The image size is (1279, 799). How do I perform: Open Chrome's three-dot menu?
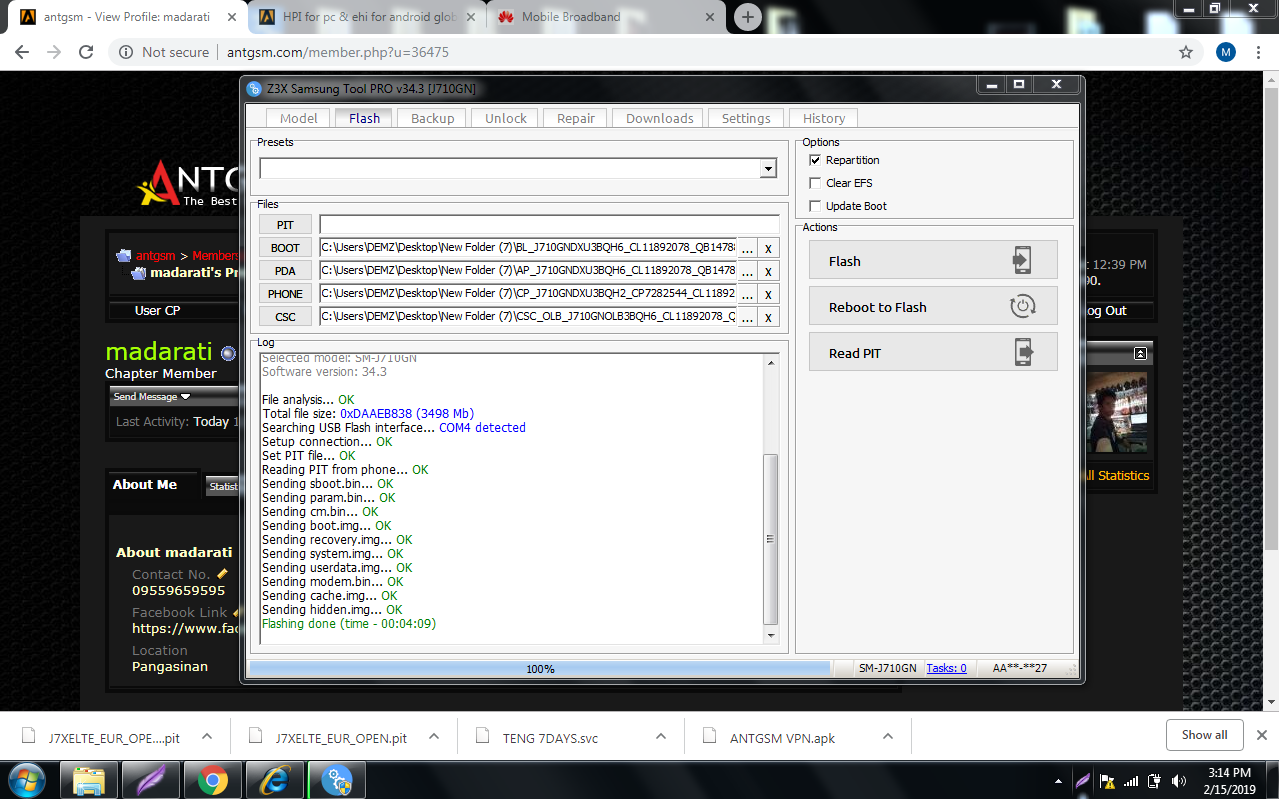(x=1260, y=52)
